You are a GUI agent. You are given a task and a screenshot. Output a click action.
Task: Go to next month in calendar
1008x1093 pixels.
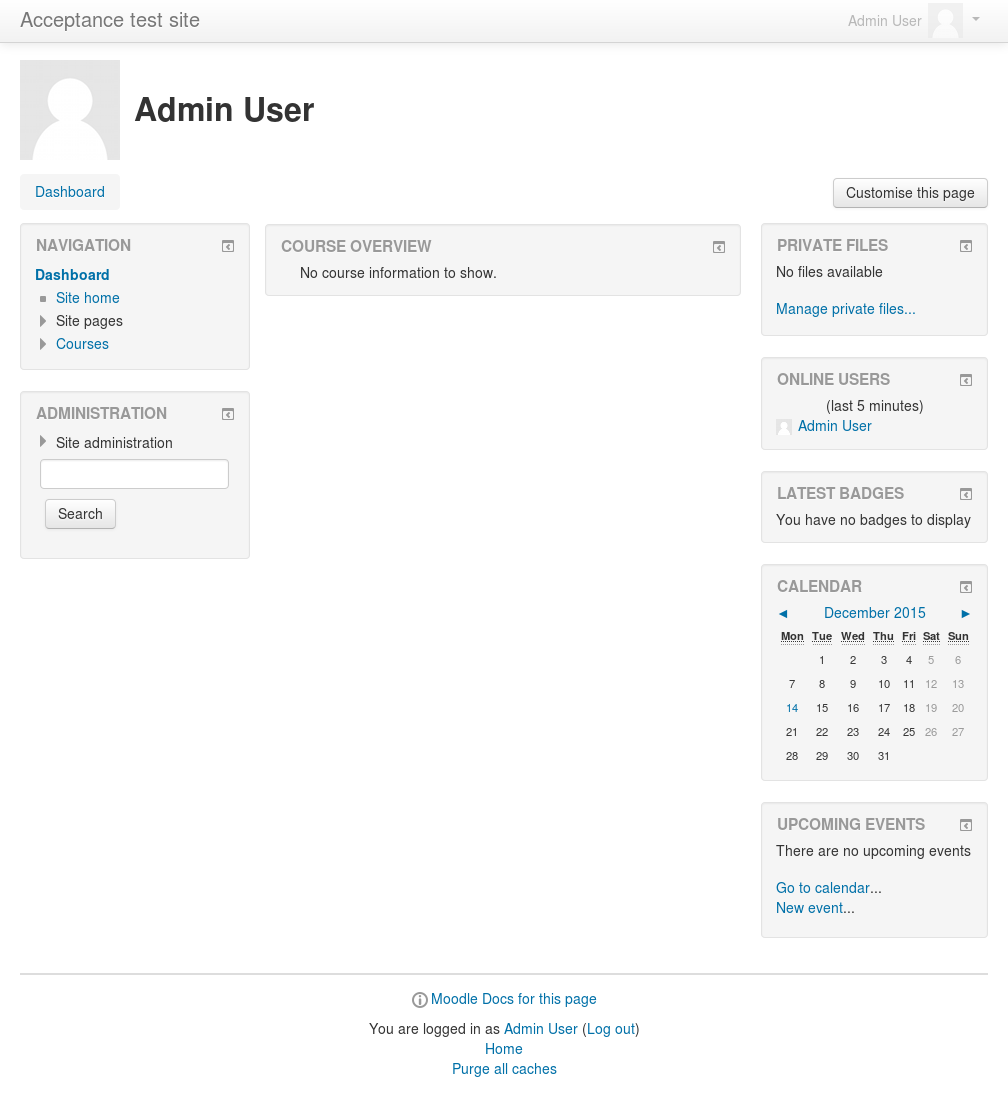coord(965,613)
